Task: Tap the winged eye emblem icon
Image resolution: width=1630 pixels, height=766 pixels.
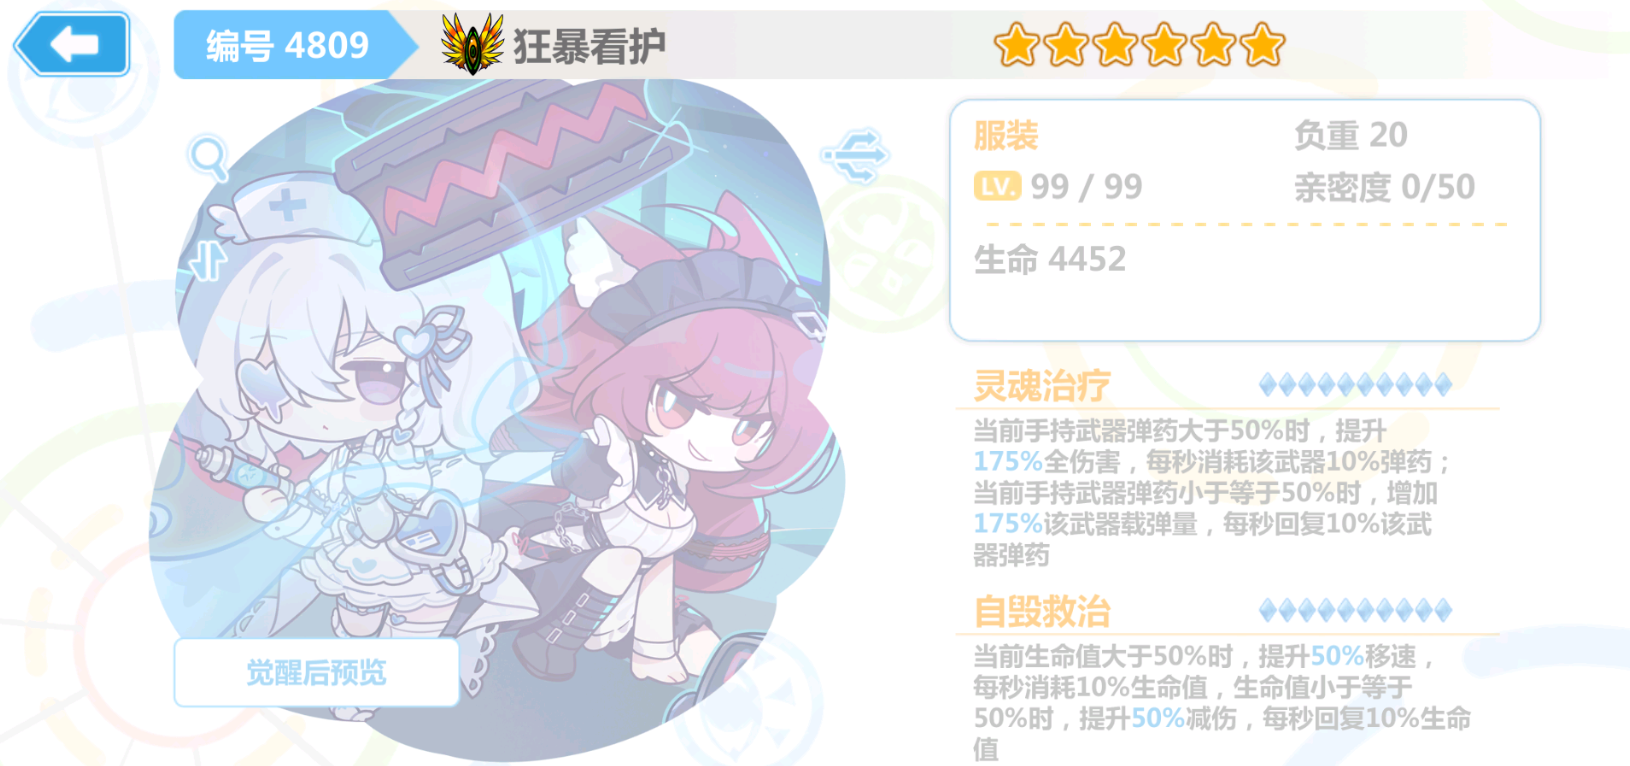Action: point(472,44)
